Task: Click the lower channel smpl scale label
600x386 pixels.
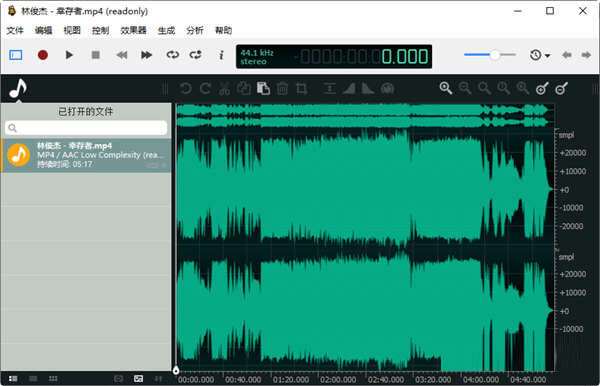Action: pyautogui.click(x=566, y=257)
